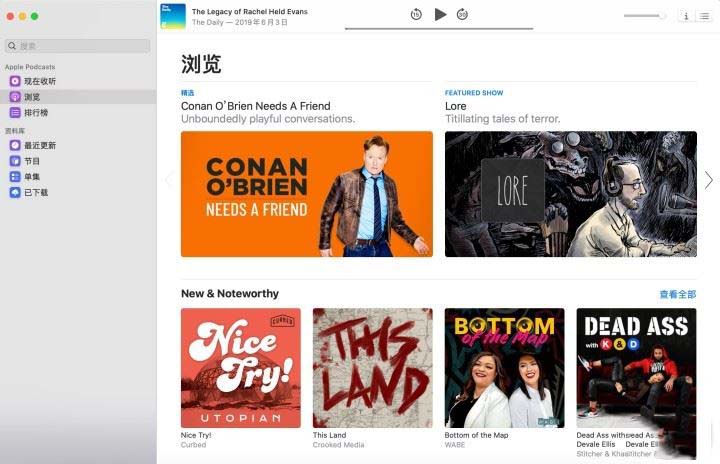This screenshot has height=464, width=720.
Task: Adjust the volume slider
Action: click(645, 16)
